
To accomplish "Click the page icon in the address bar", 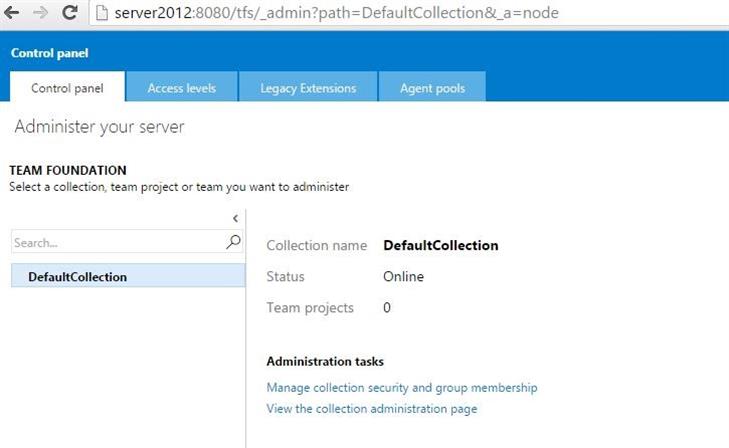I will click(x=102, y=13).
